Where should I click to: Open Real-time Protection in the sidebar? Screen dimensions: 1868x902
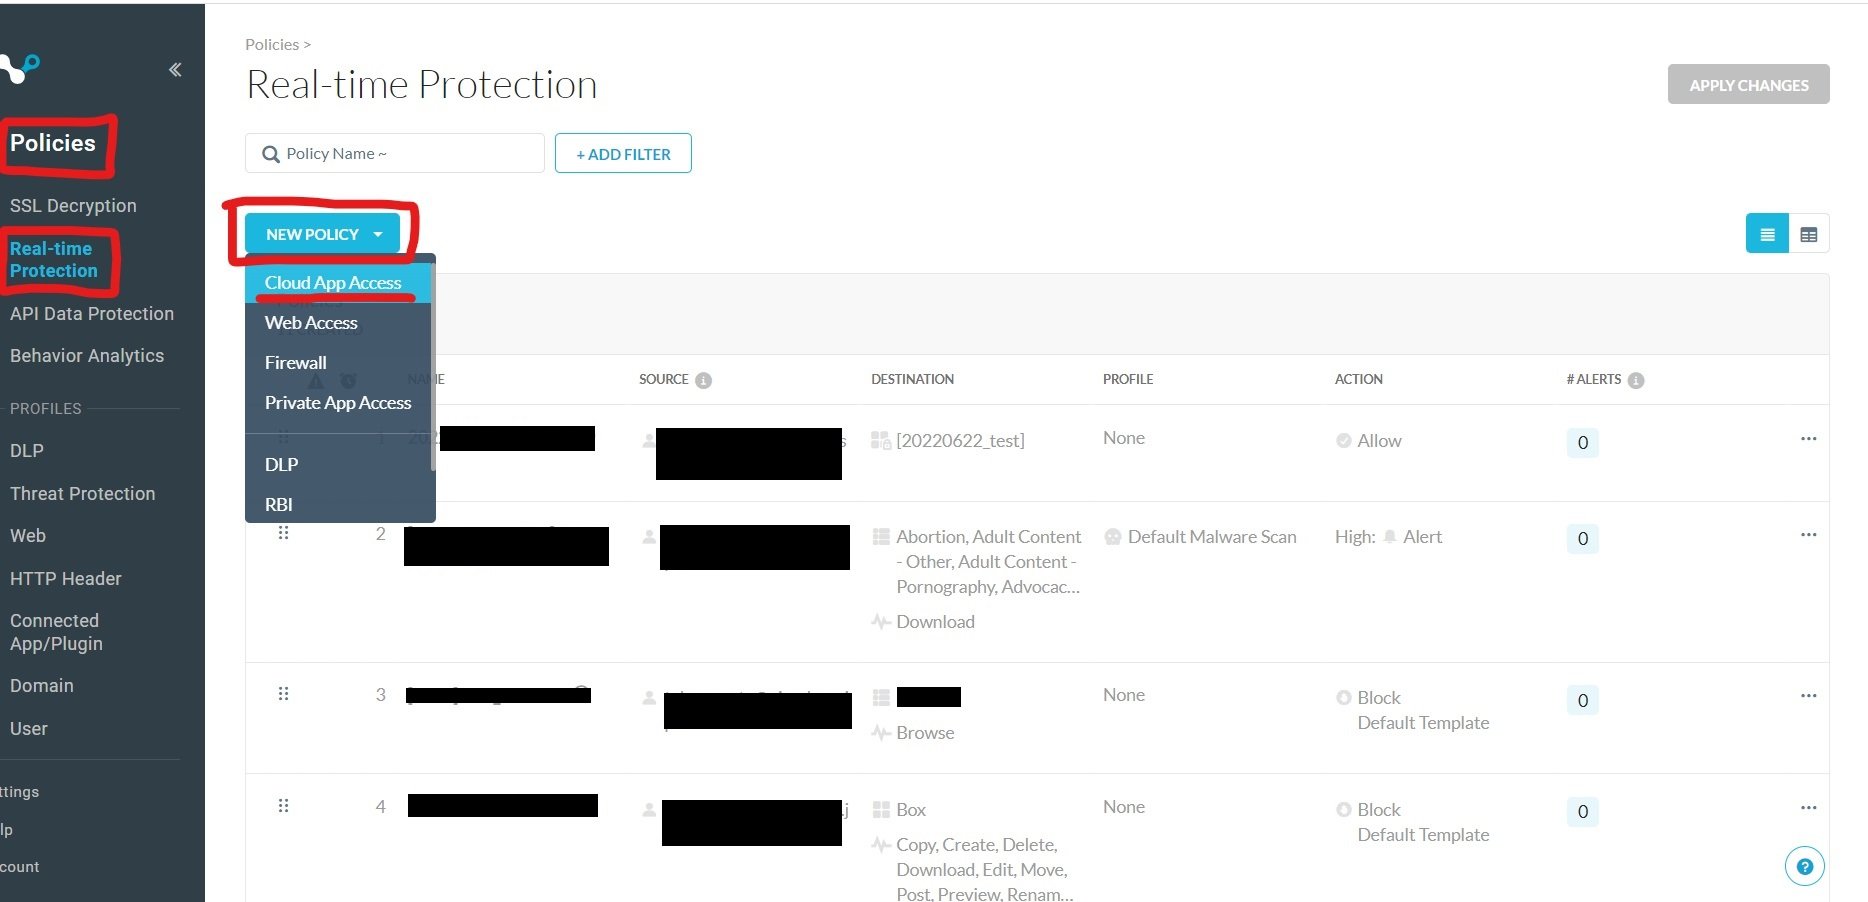(54, 260)
